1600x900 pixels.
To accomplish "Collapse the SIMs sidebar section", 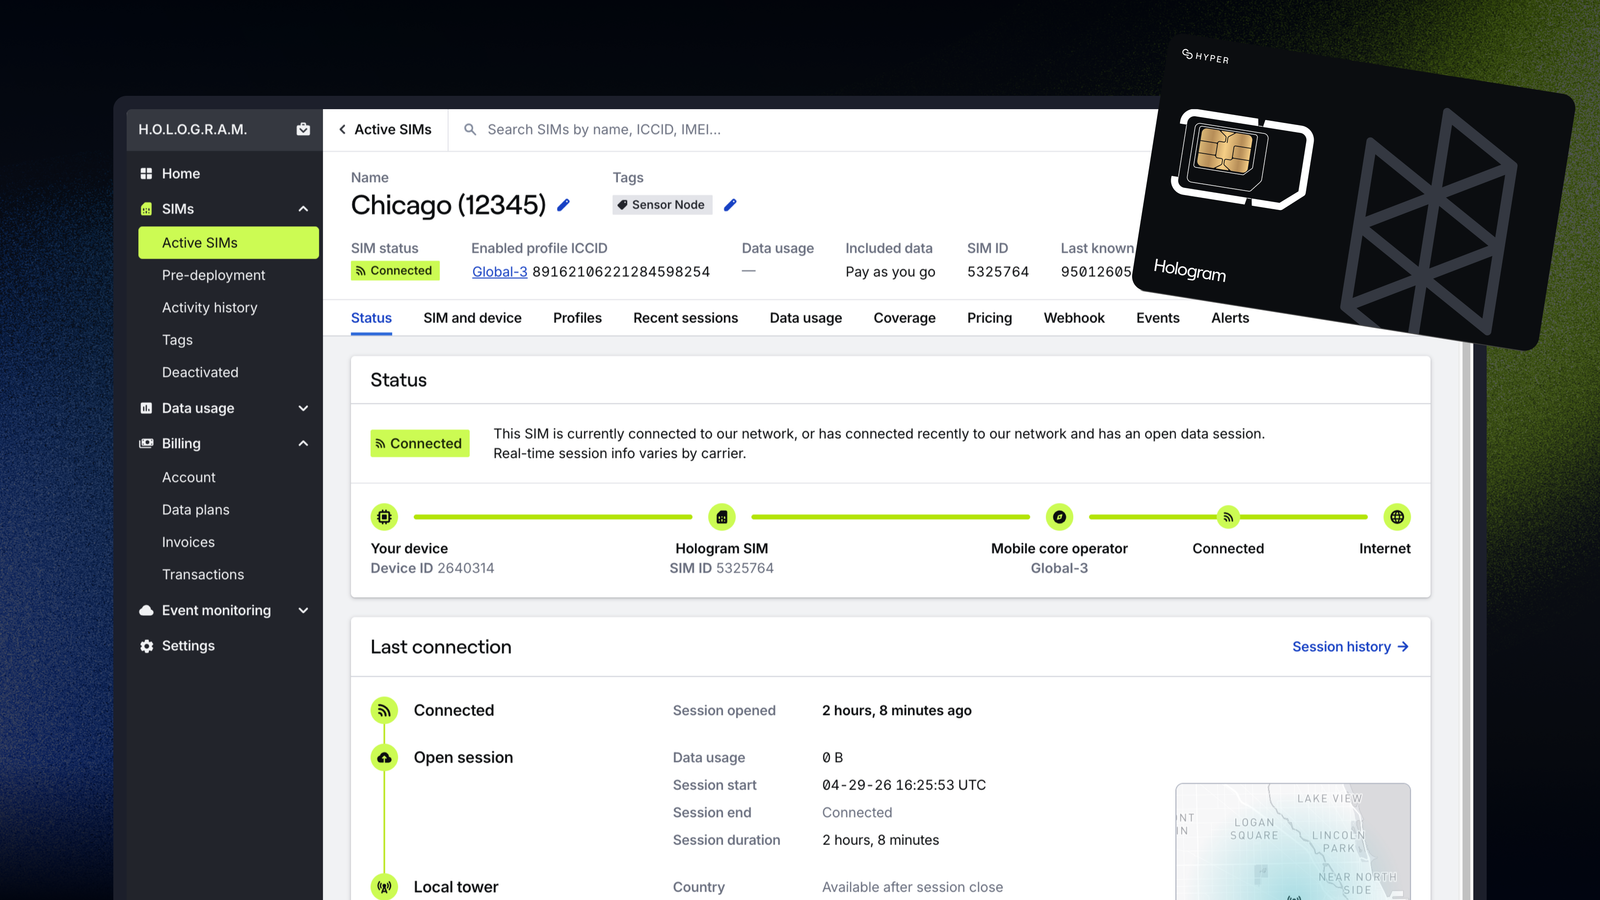I will coord(303,209).
